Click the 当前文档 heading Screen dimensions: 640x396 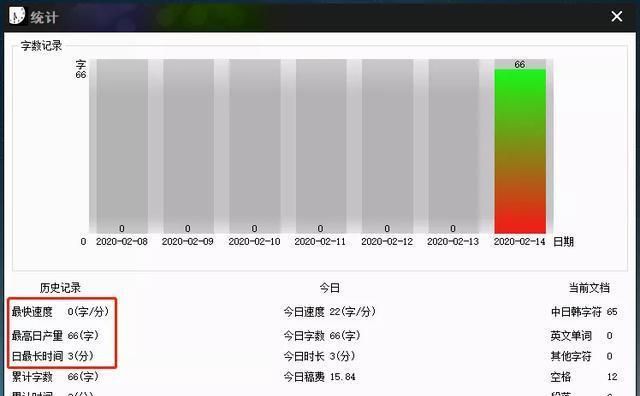(589, 288)
